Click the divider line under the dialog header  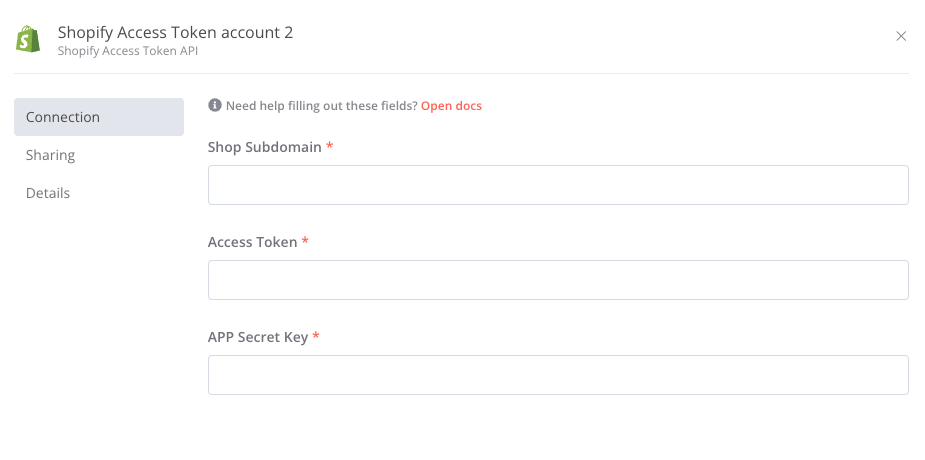coord(461,73)
